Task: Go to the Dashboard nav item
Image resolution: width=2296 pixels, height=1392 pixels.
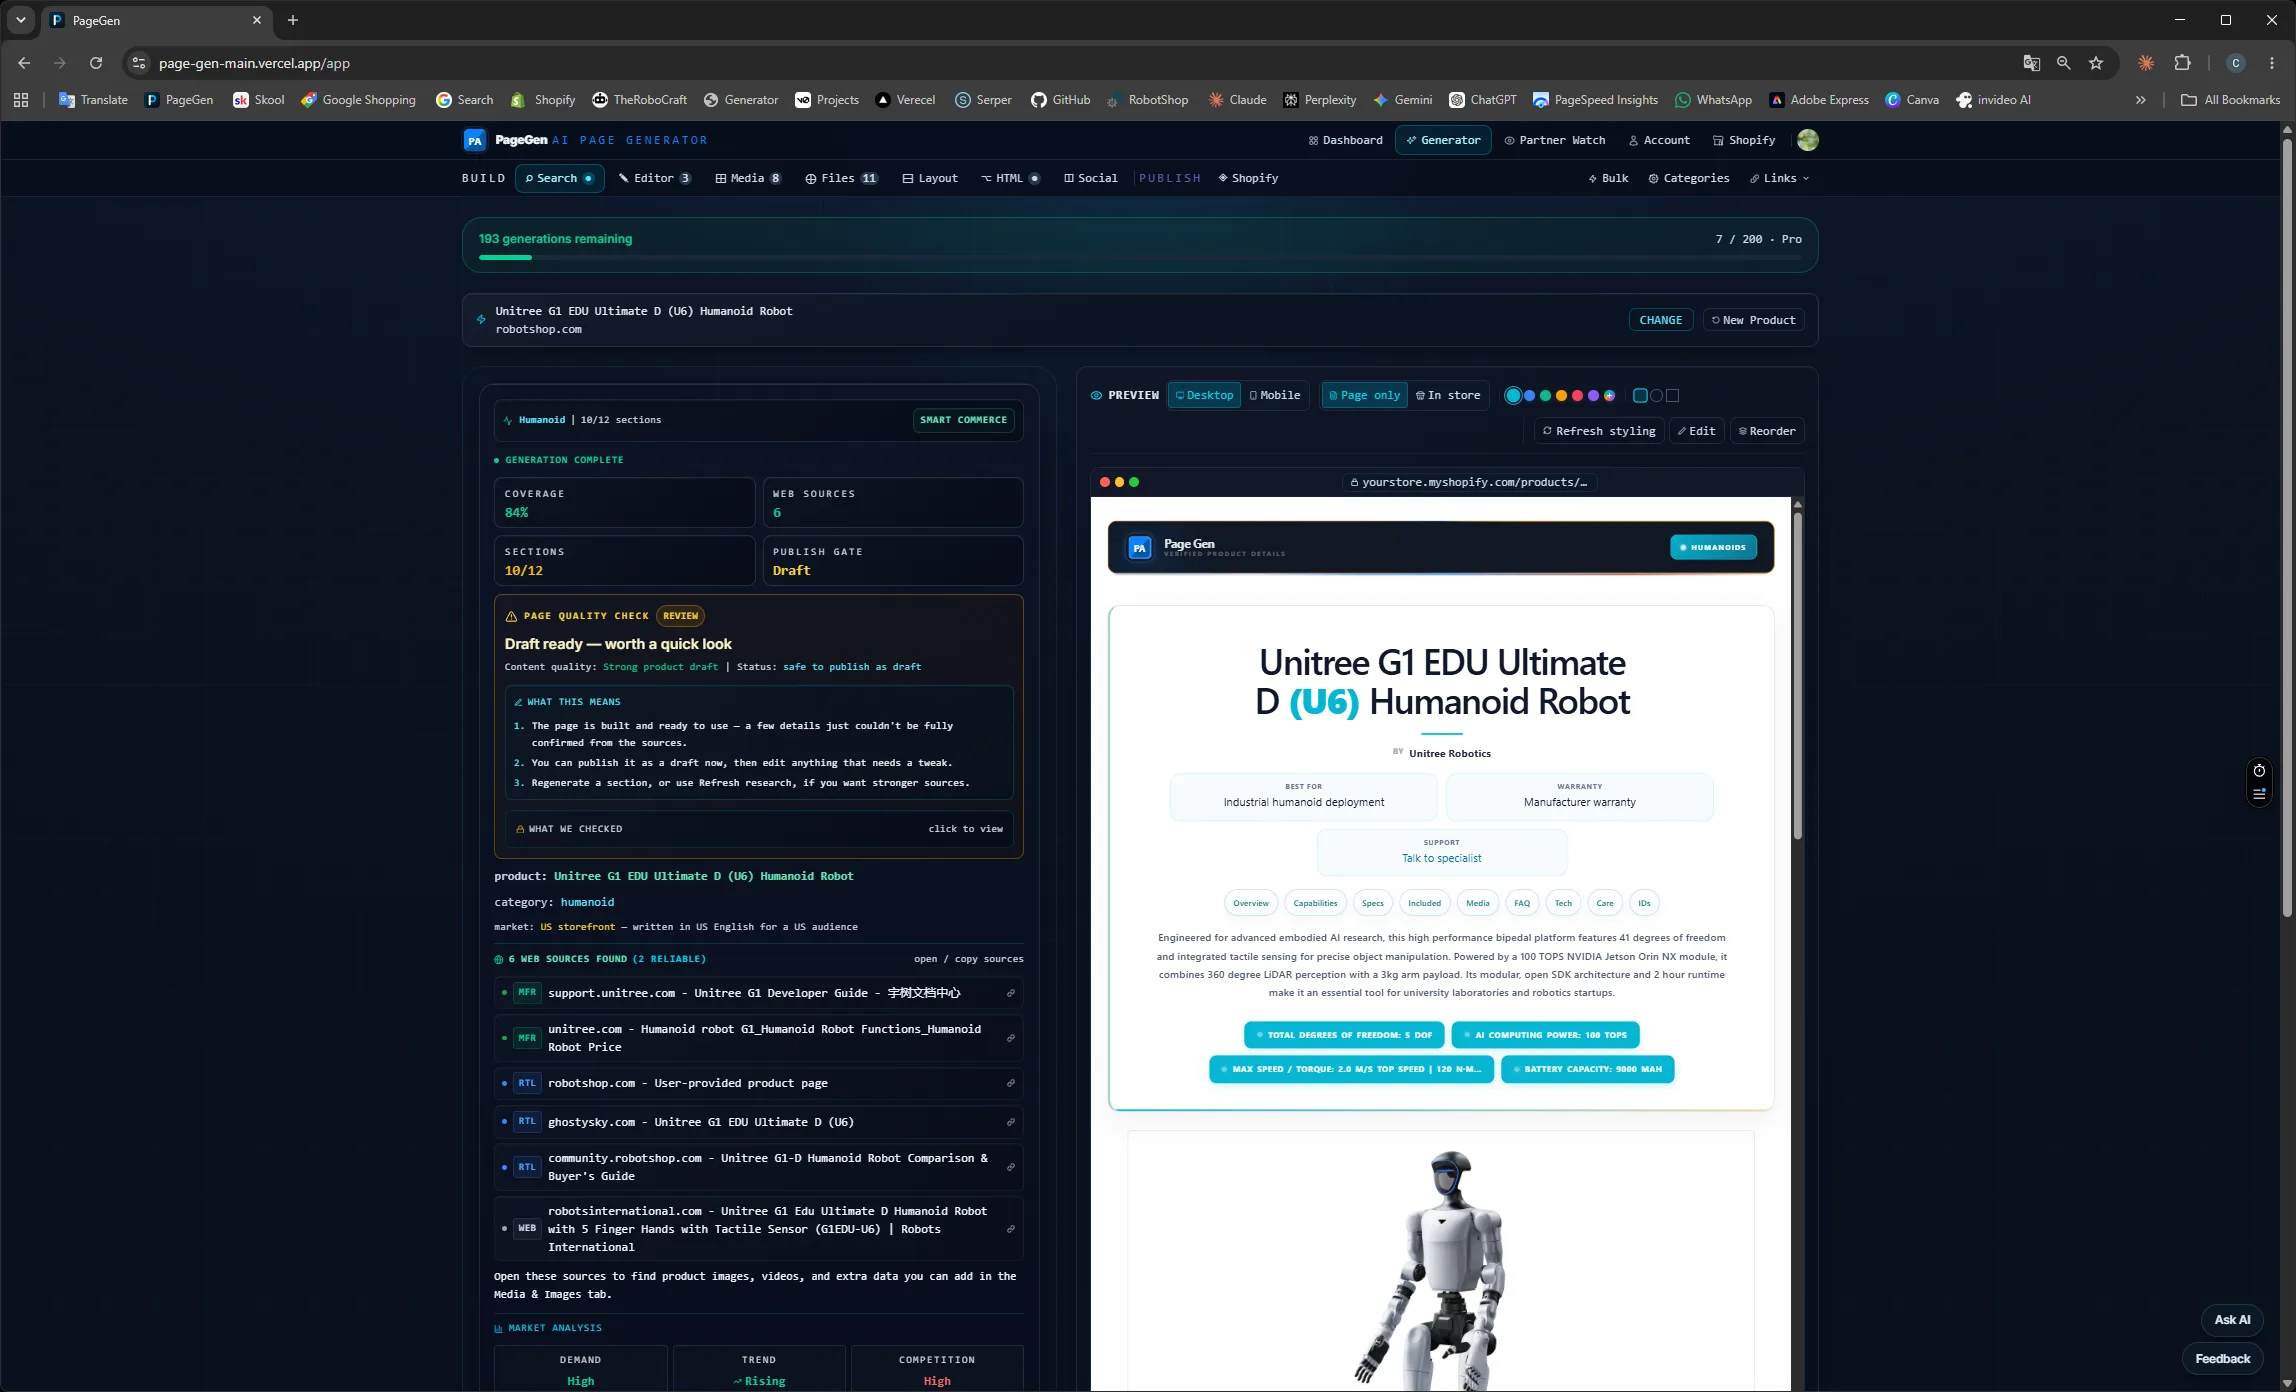Action: (x=1345, y=140)
